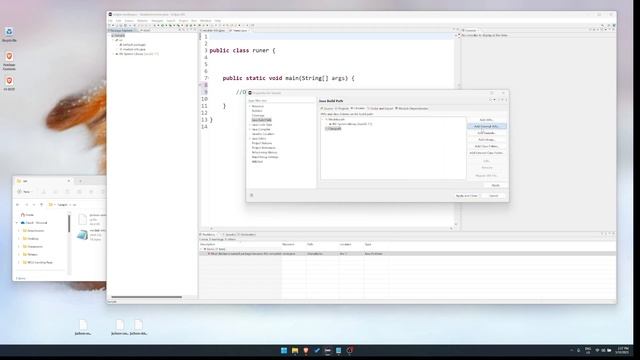Viewport: 640px width, 360px height.
Task: Collapse the src folder in Package Explorer
Action: (114, 40)
